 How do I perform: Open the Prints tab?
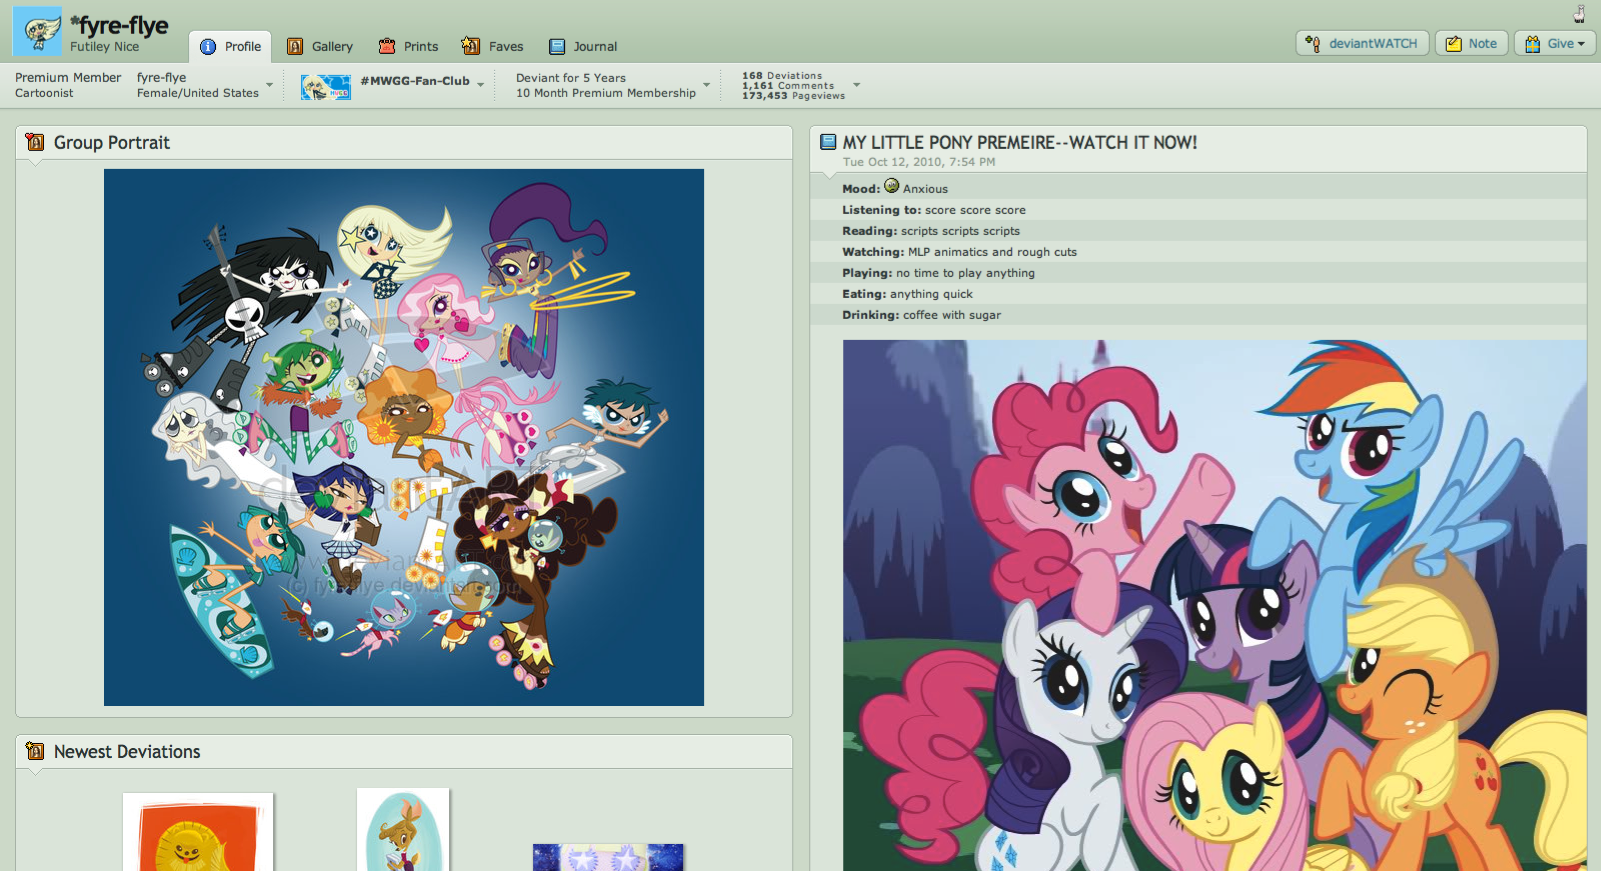tap(409, 46)
